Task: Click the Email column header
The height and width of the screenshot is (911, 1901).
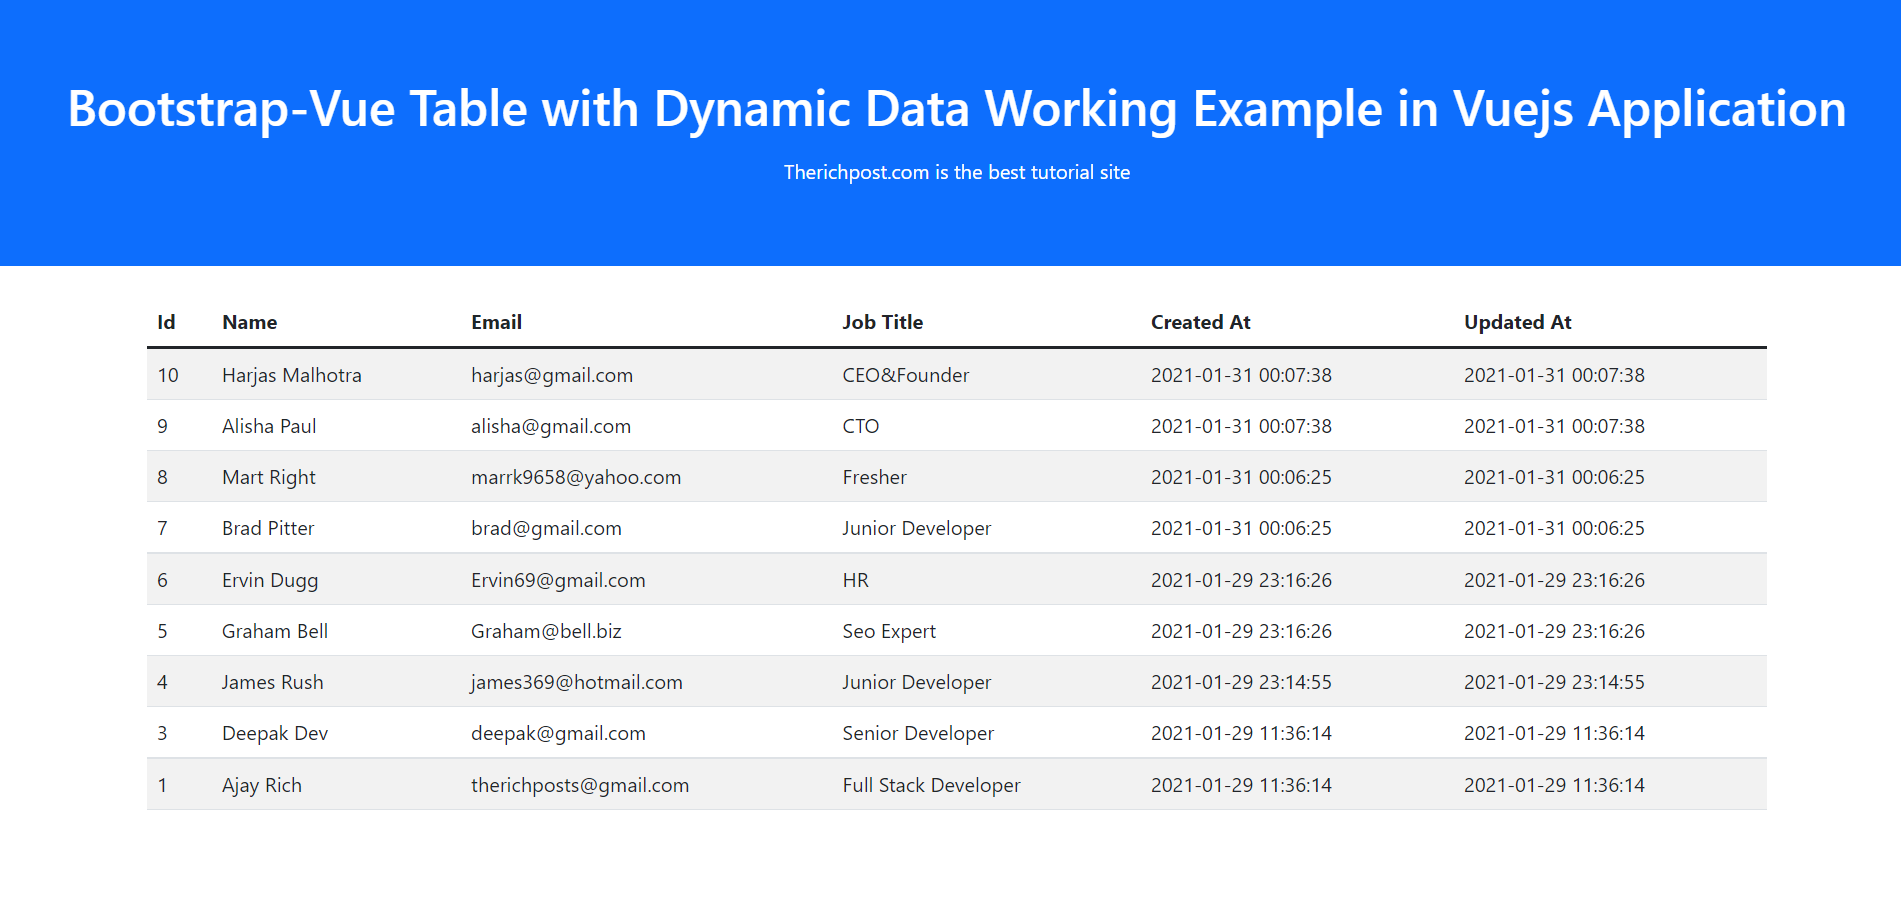Action: pos(496,322)
